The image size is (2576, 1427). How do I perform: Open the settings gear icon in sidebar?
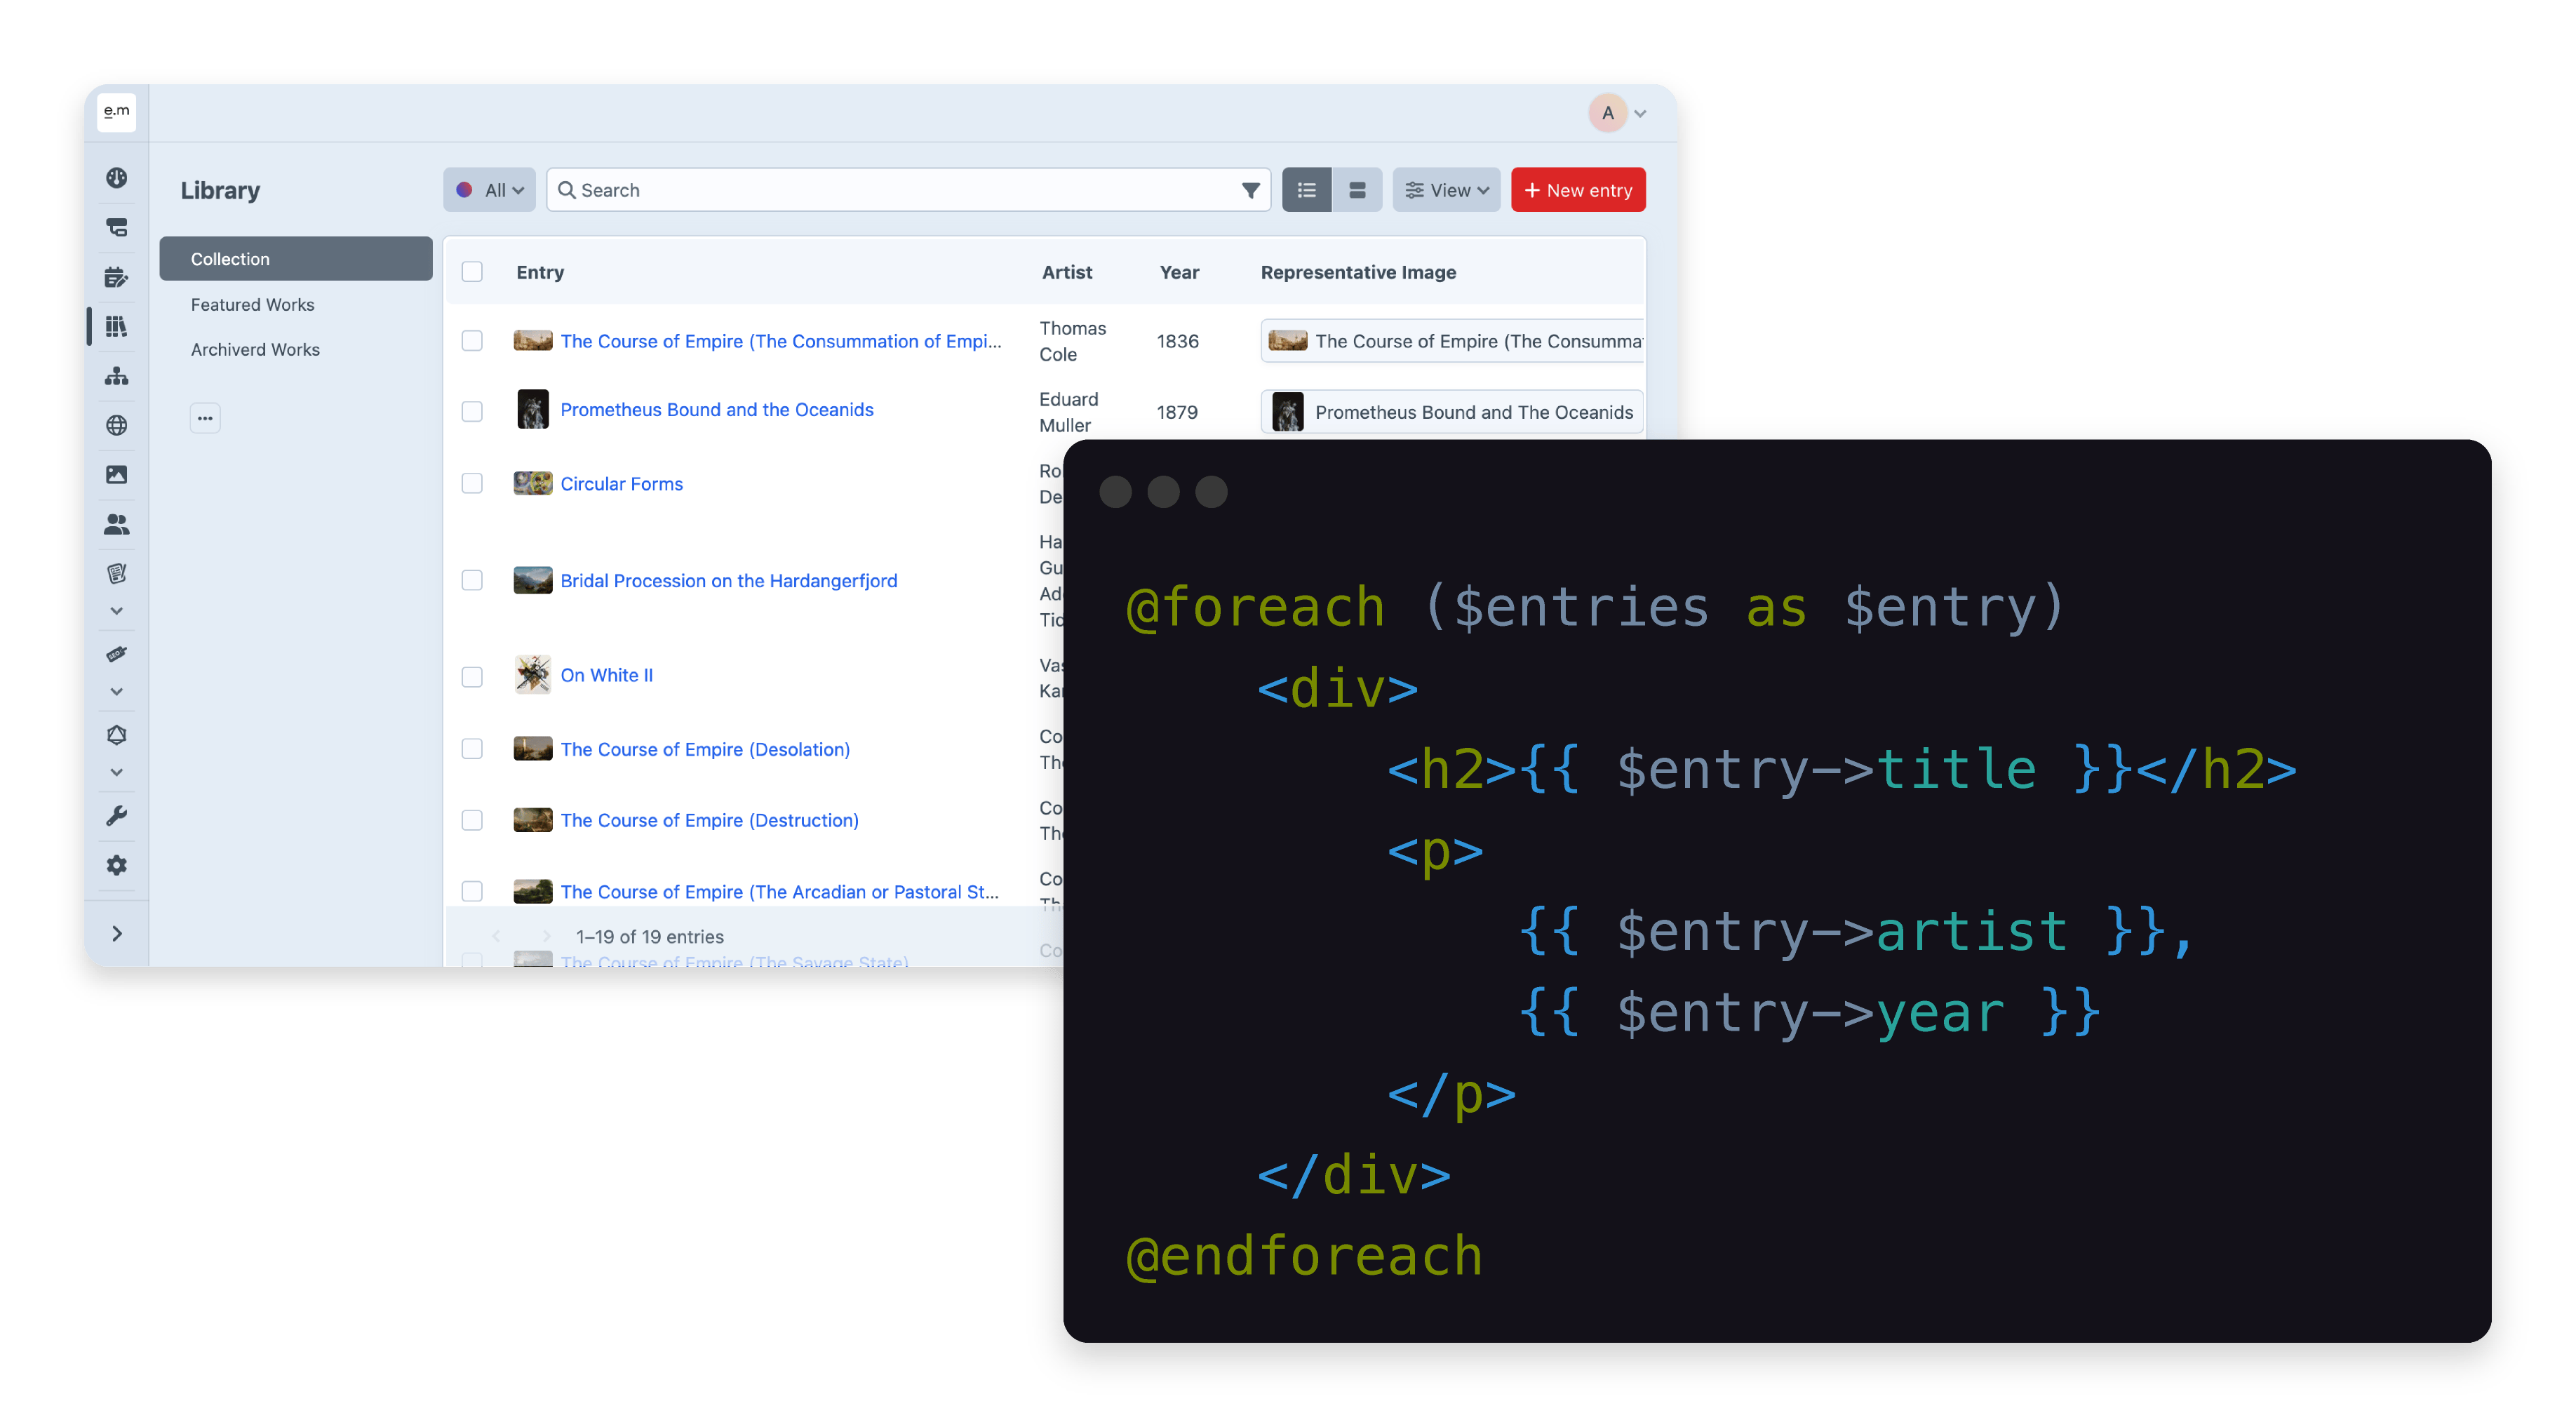click(x=116, y=865)
